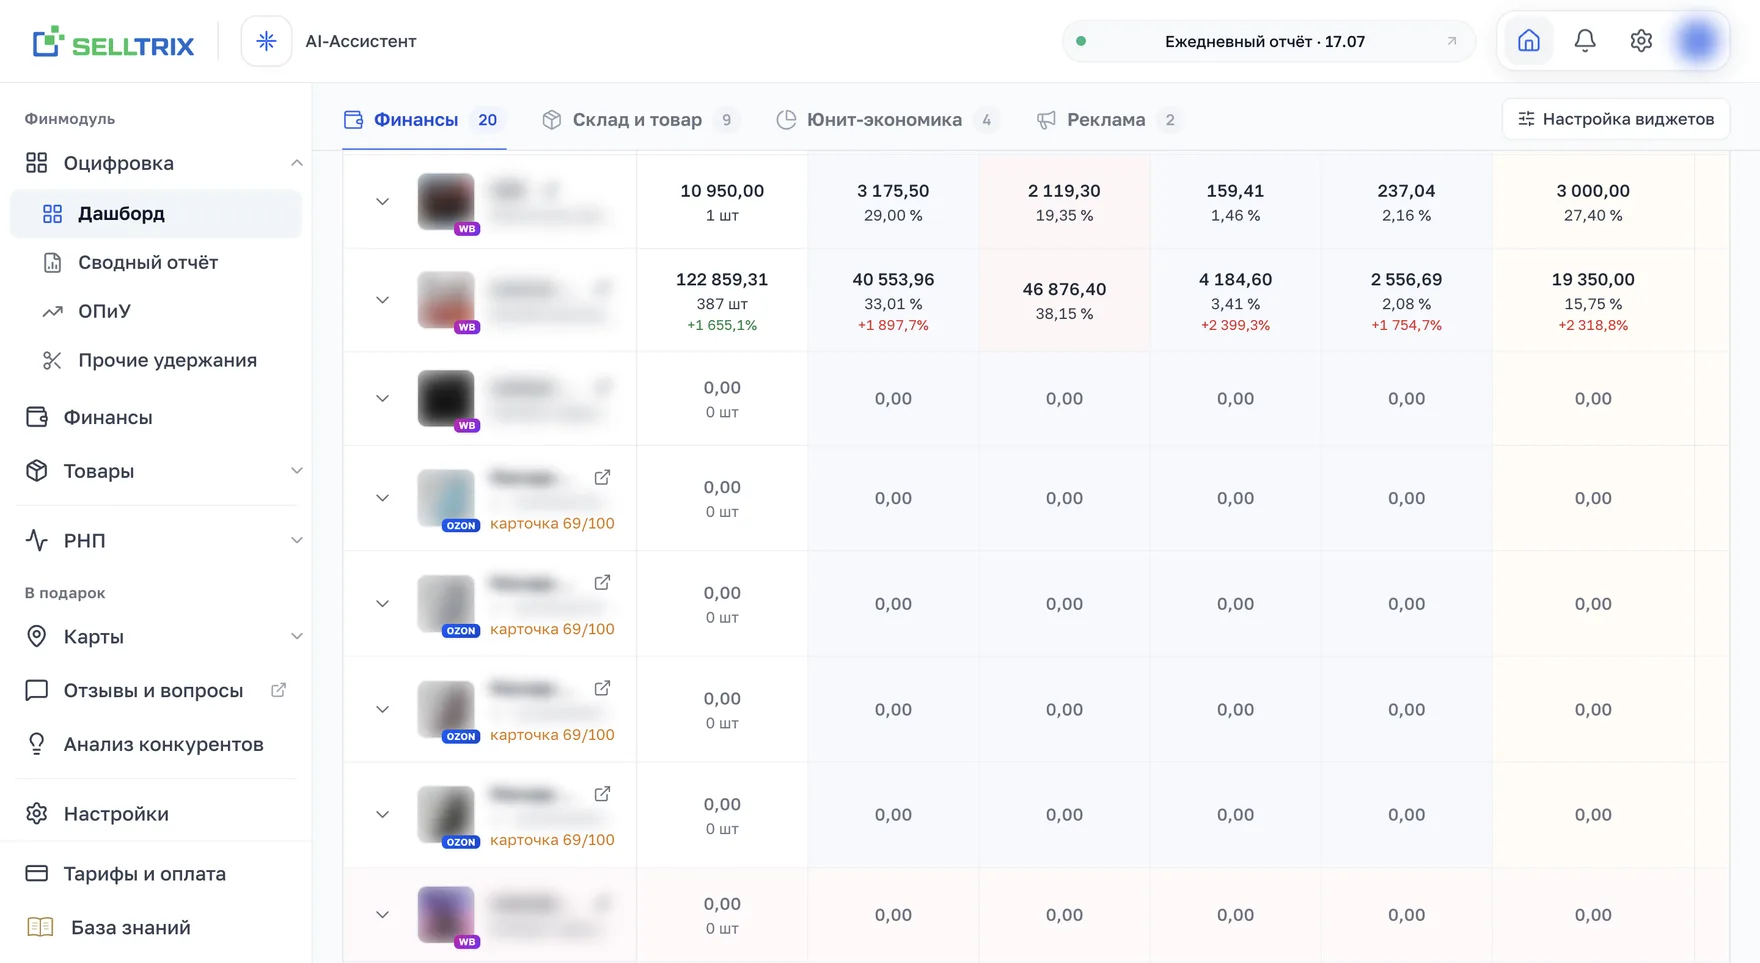This screenshot has height=963, width=1760.
Task: Expand the РНП menu chevron
Action: pos(296,540)
